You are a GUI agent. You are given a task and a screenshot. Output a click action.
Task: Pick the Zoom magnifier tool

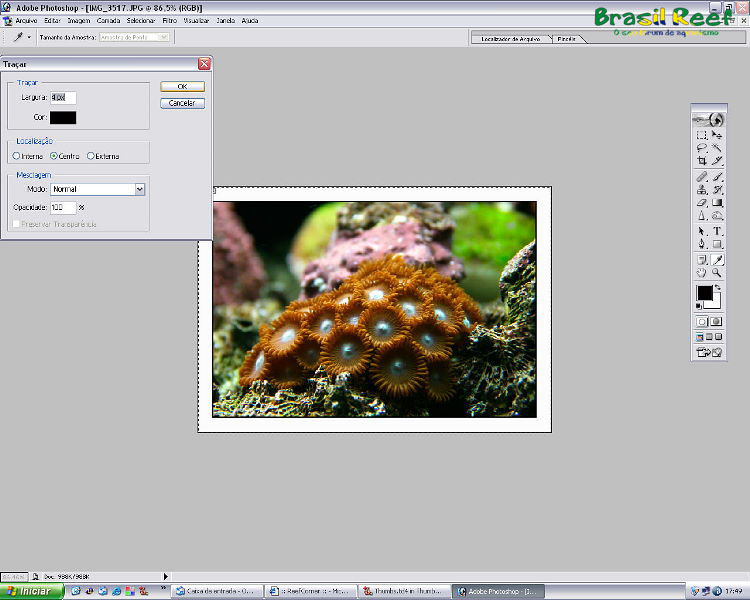(x=717, y=272)
